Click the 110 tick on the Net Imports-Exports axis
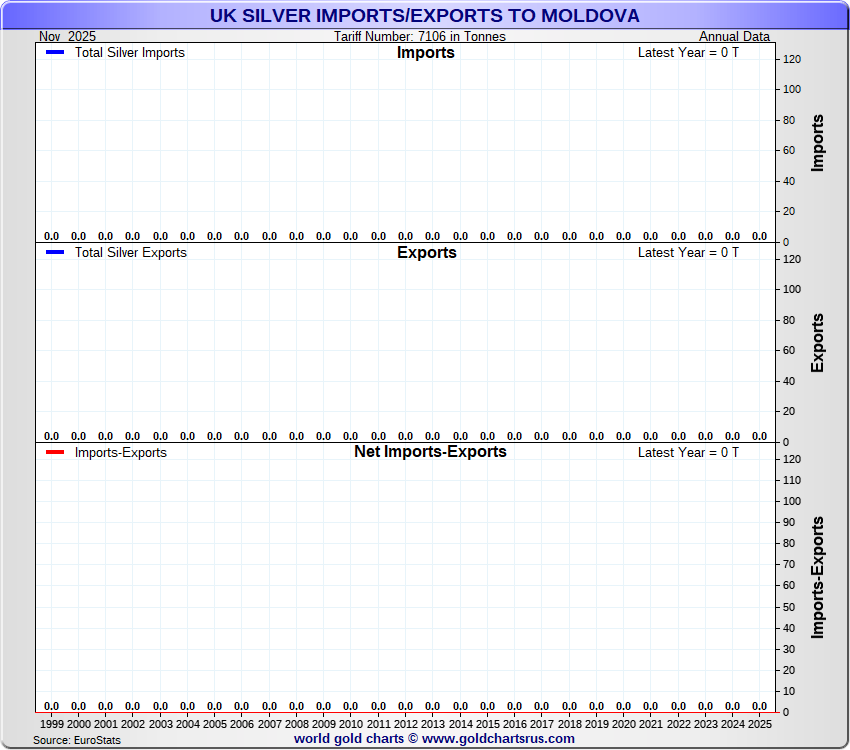Image resolution: width=850 pixels, height=750 pixels. [792, 480]
